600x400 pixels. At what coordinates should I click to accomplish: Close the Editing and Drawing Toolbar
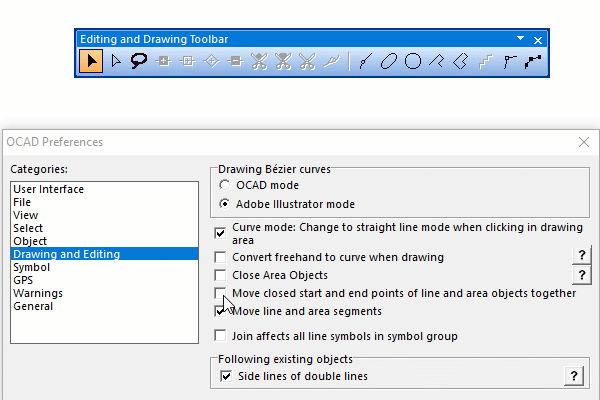pyautogui.click(x=538, y=40)
